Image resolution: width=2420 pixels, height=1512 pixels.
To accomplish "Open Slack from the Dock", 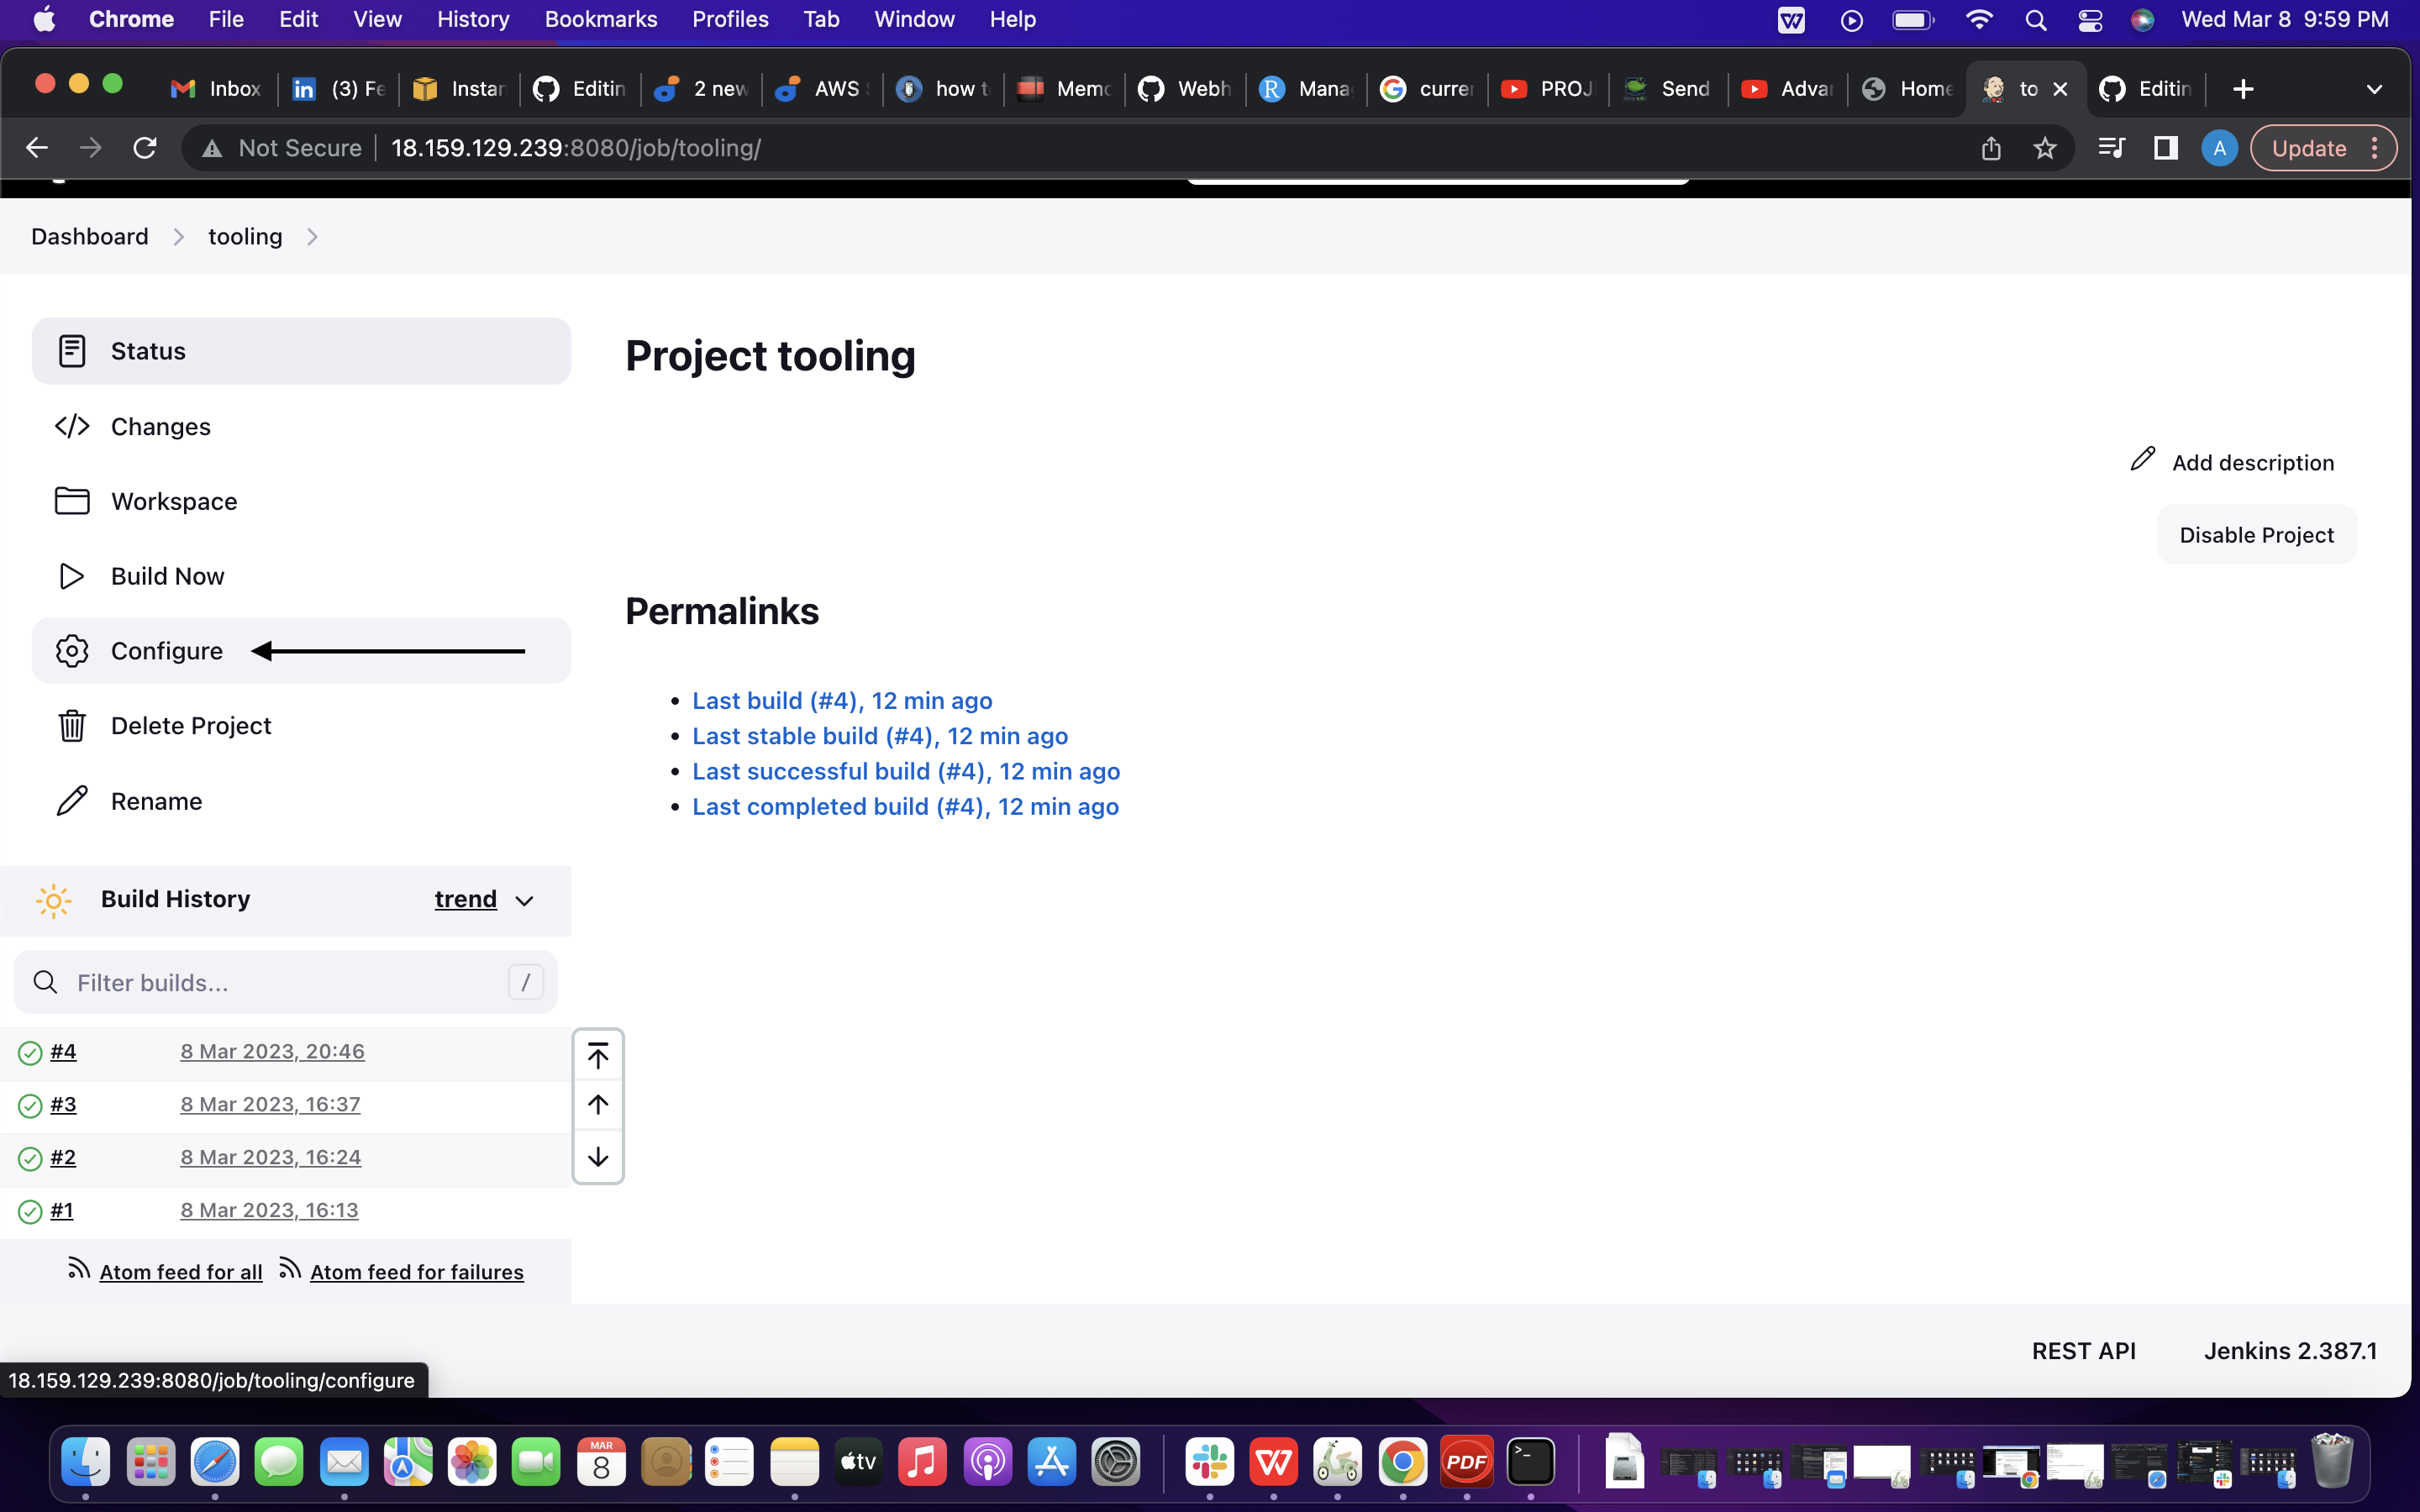I will 1209,1462.
